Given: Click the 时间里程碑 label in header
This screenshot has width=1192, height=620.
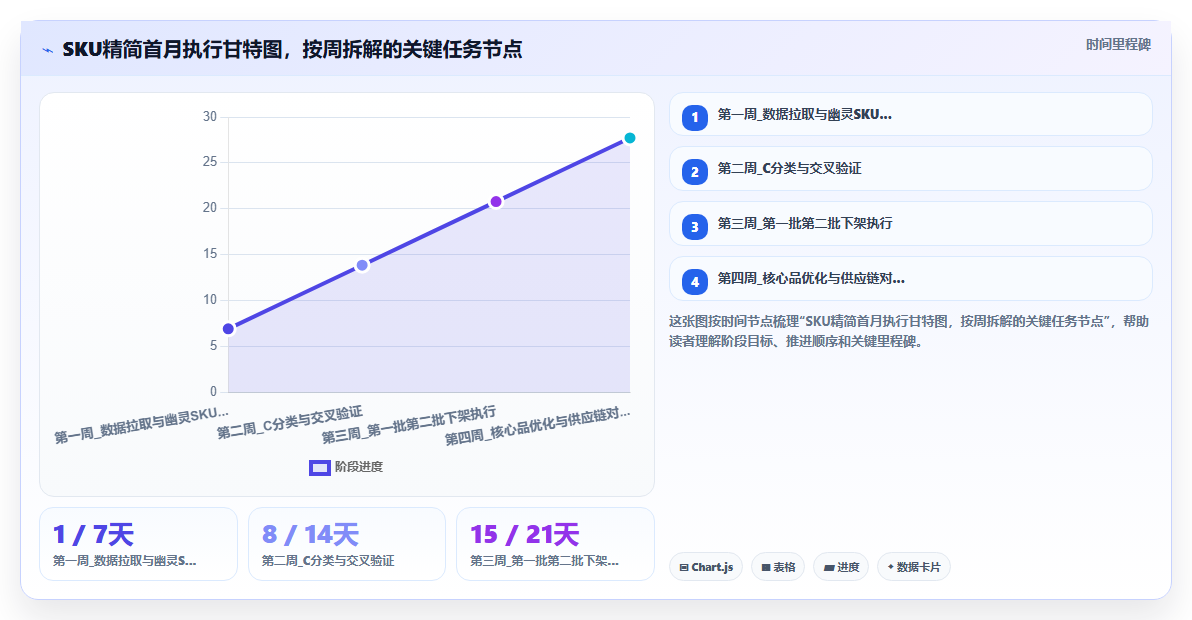Looking at the screenshot, I should [1118, 45].
